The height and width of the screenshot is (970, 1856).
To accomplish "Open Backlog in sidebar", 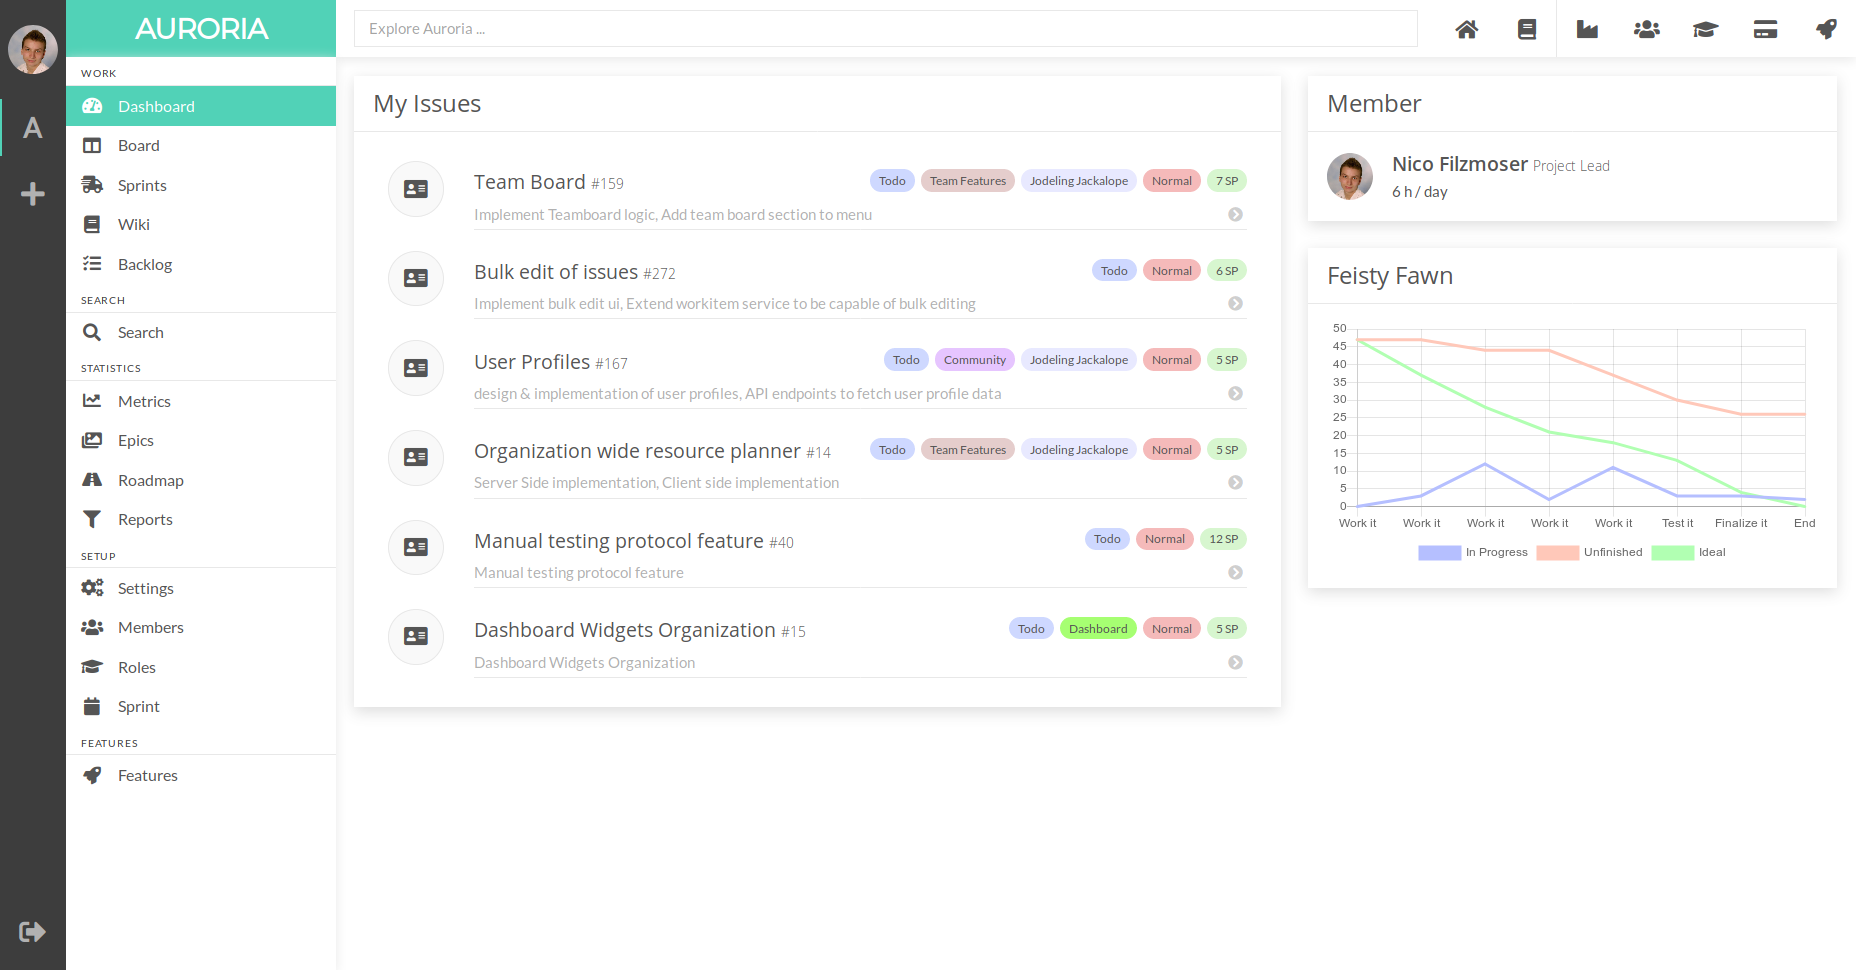I will click(x=201, y=264).
